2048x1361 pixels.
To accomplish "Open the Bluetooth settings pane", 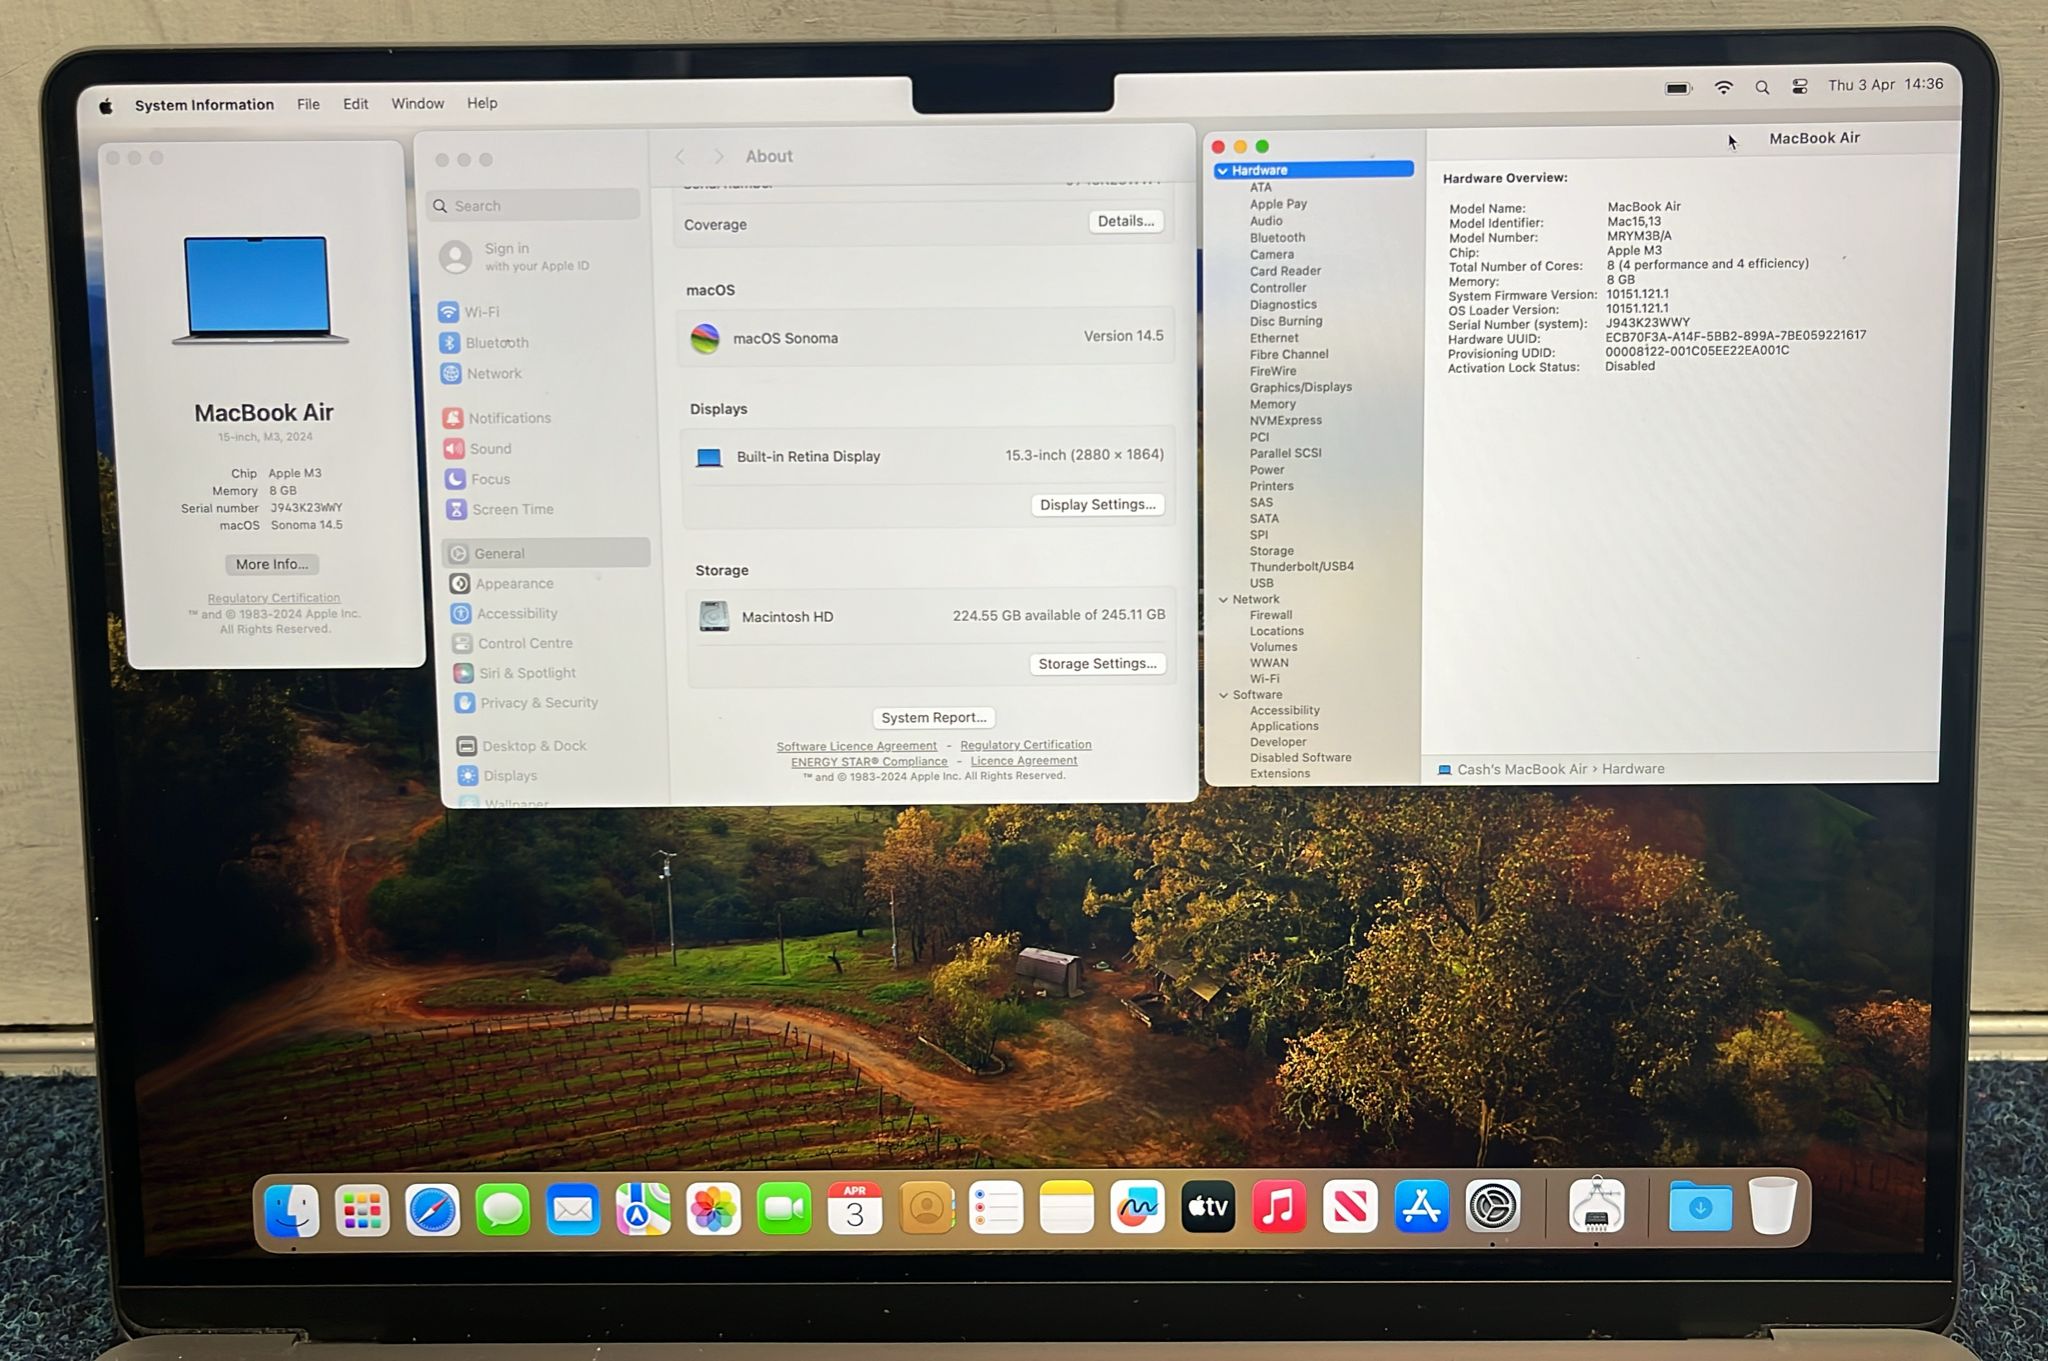I will pyautogui.click(x=496, y=342).
